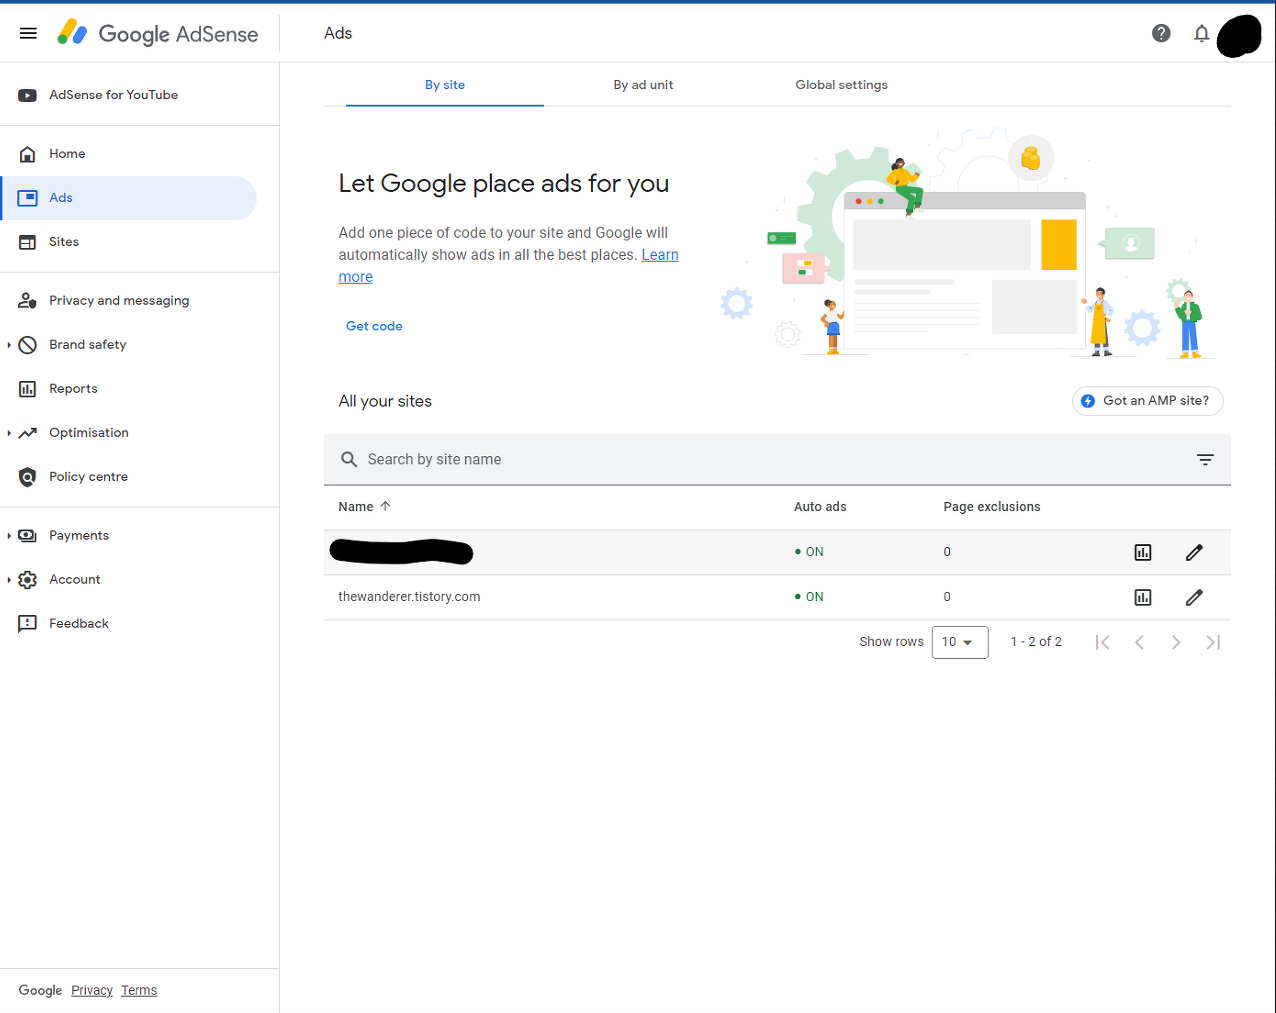Open the Show rows dropdown

point(960,642)
